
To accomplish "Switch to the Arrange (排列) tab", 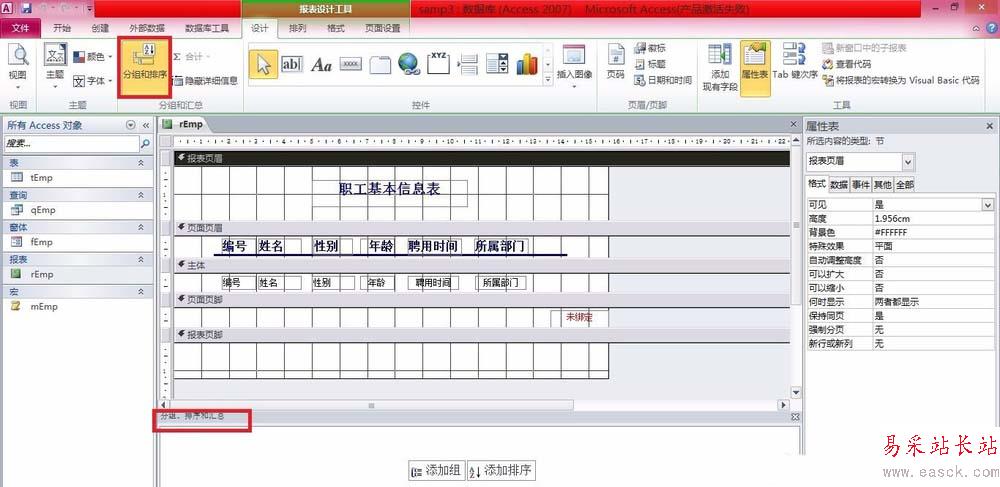I will (298, 28).
